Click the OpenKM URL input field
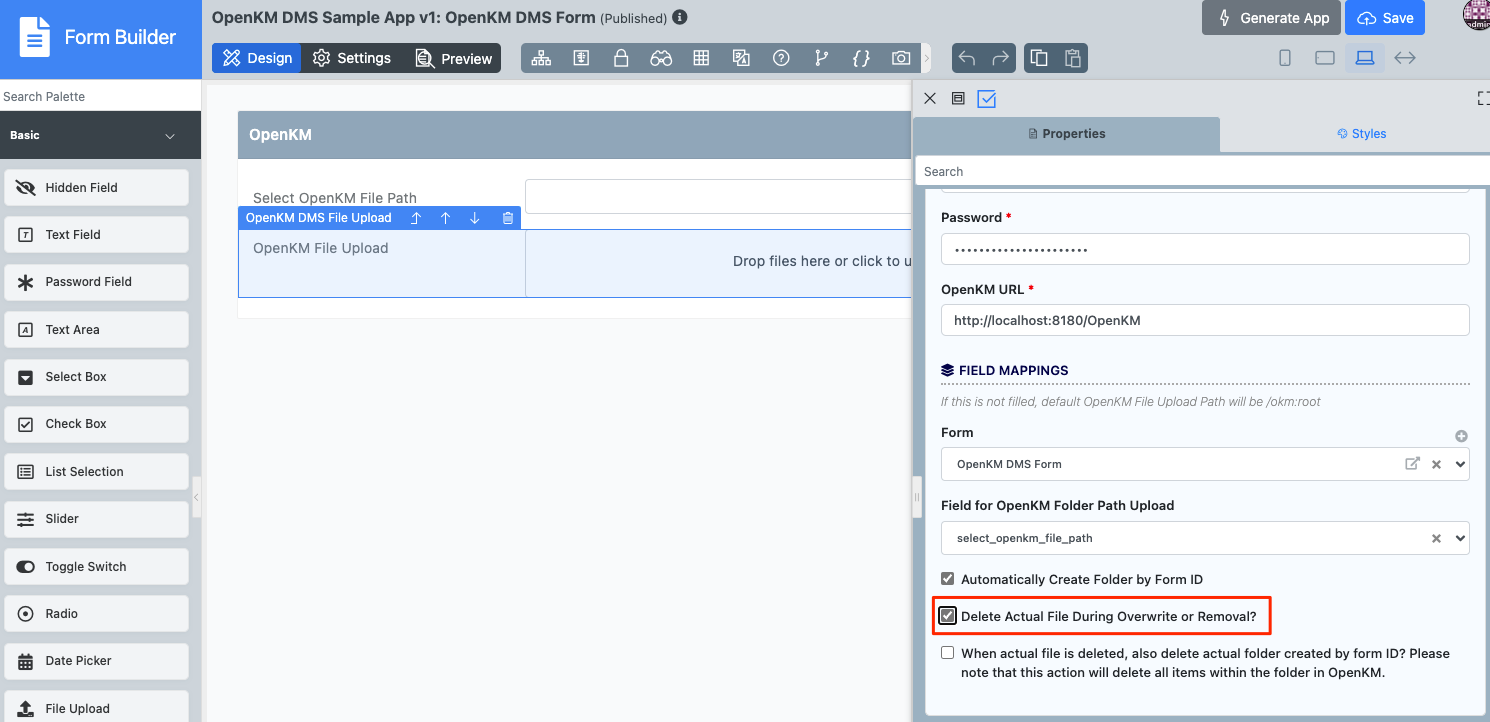The height and width of the screenshot is (722, 1490). (1204, 321)
